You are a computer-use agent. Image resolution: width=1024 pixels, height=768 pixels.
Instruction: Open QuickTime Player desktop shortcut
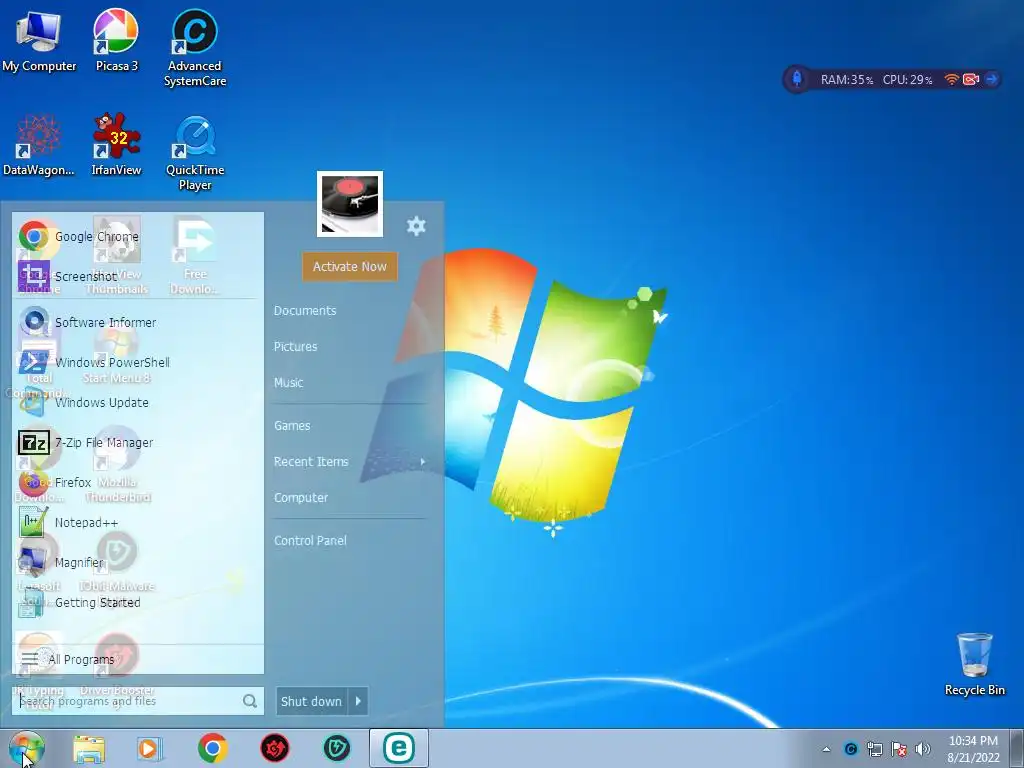(195, 153)
